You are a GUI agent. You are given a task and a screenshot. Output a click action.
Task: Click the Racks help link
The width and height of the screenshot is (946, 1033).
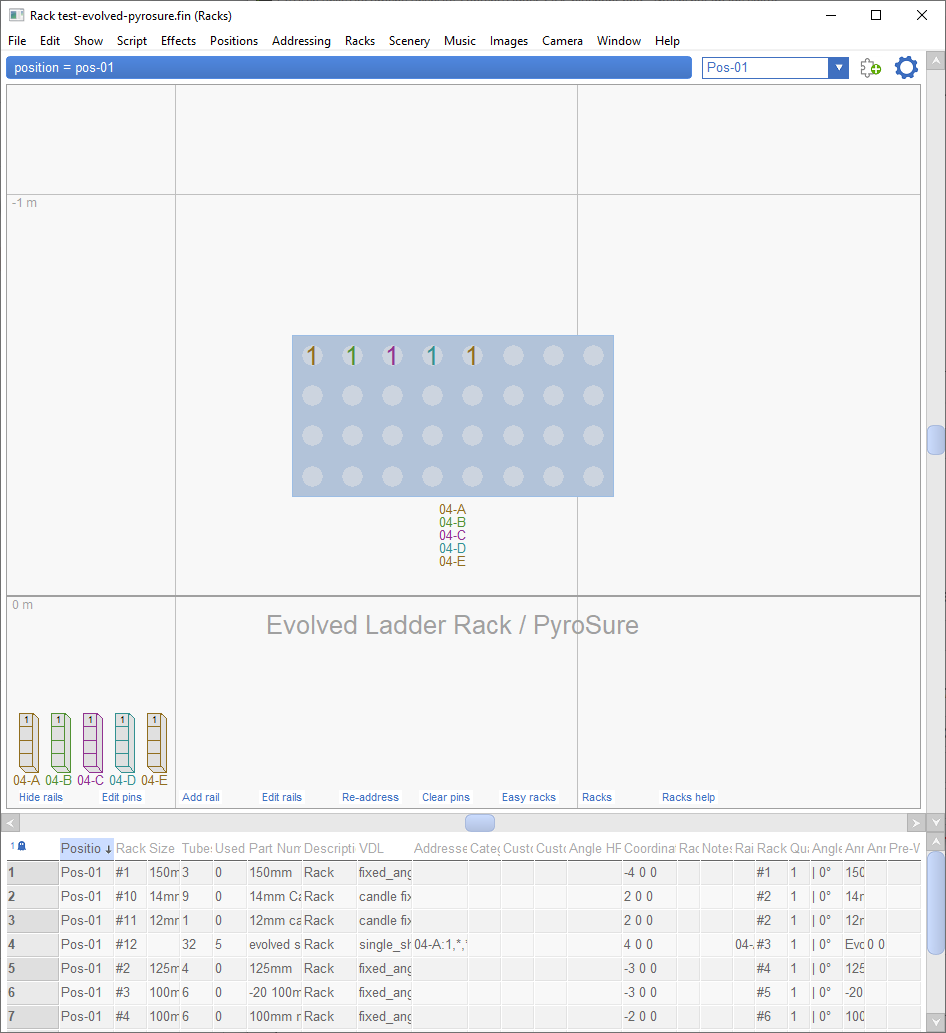[x=688, y=797]
